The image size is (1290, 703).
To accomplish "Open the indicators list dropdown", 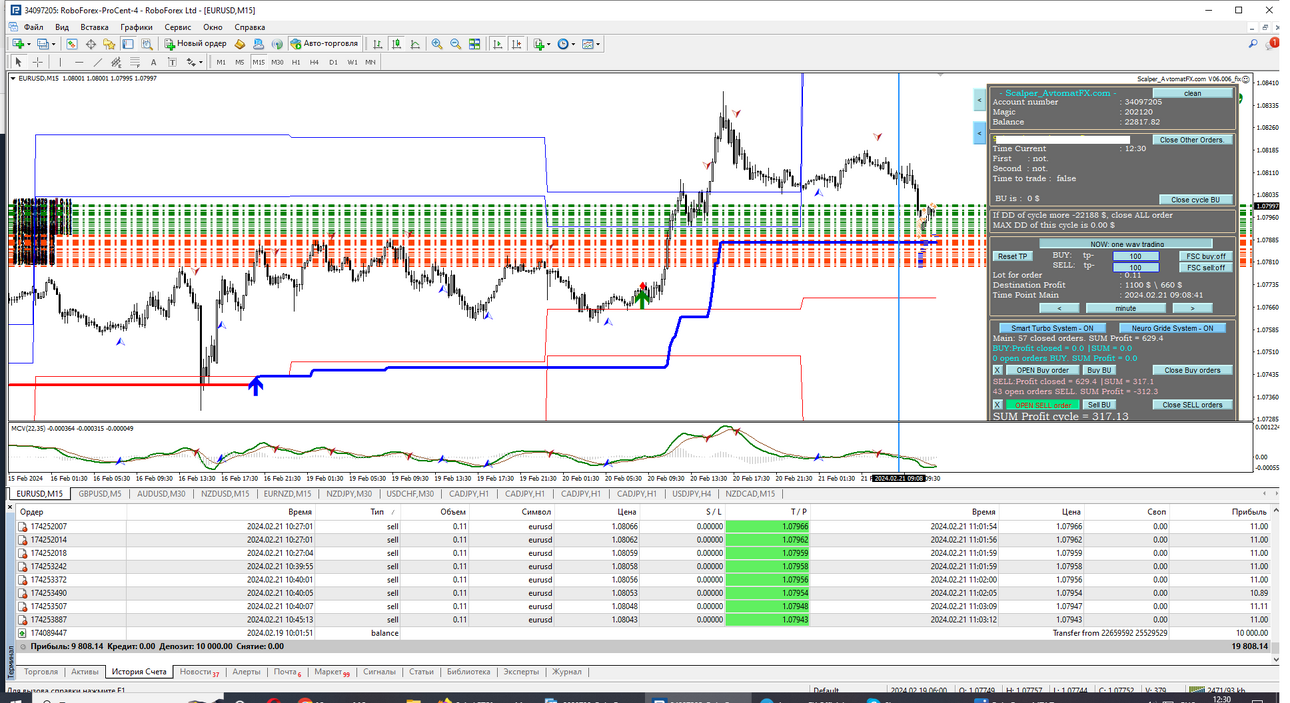I will tap(549, 44).
